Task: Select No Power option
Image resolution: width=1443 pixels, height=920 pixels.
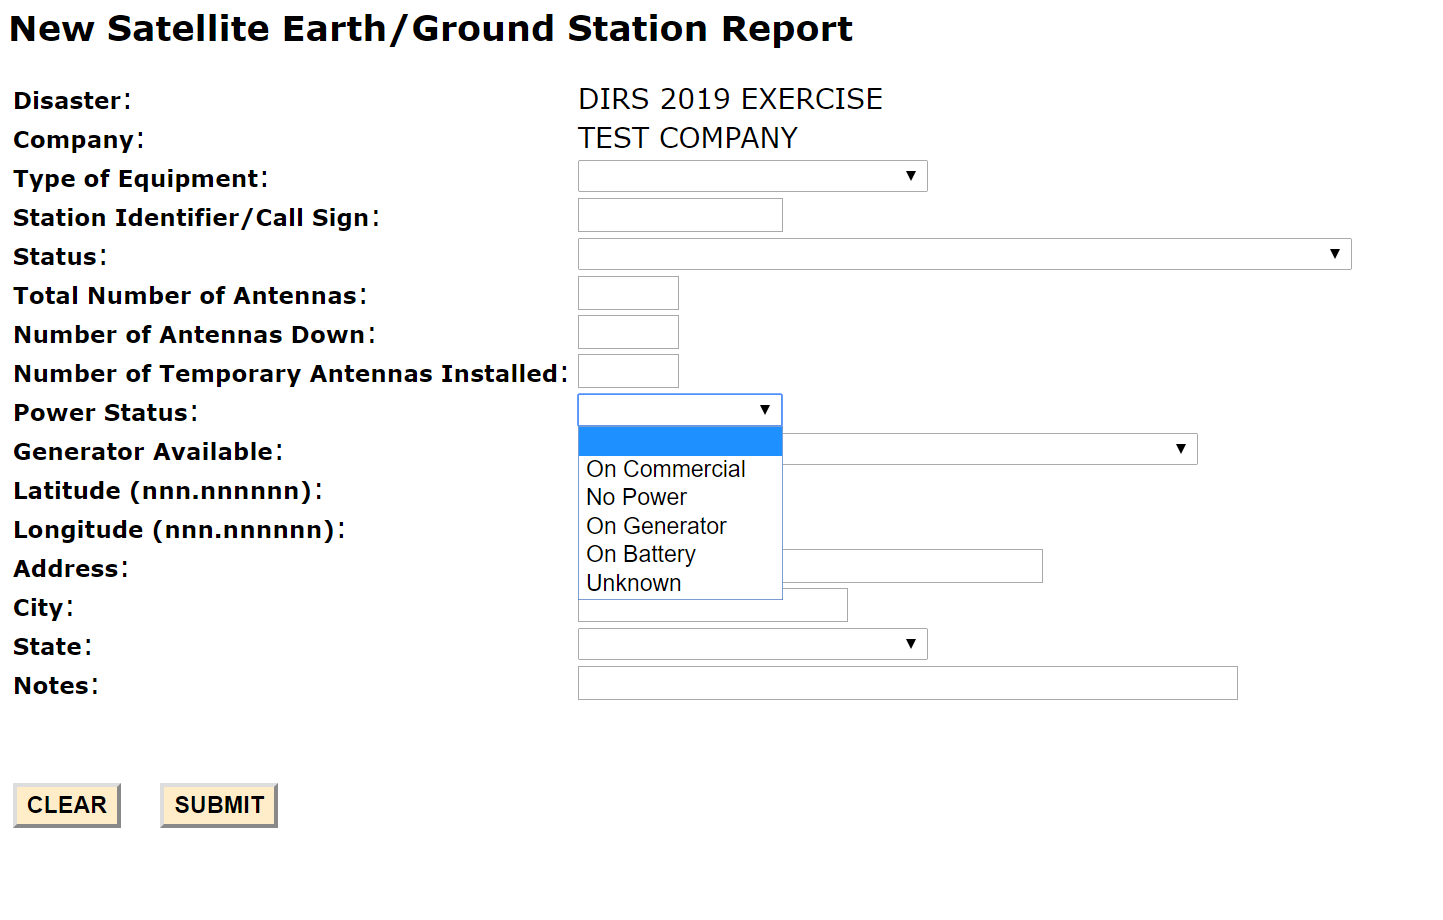Action: 637,497
